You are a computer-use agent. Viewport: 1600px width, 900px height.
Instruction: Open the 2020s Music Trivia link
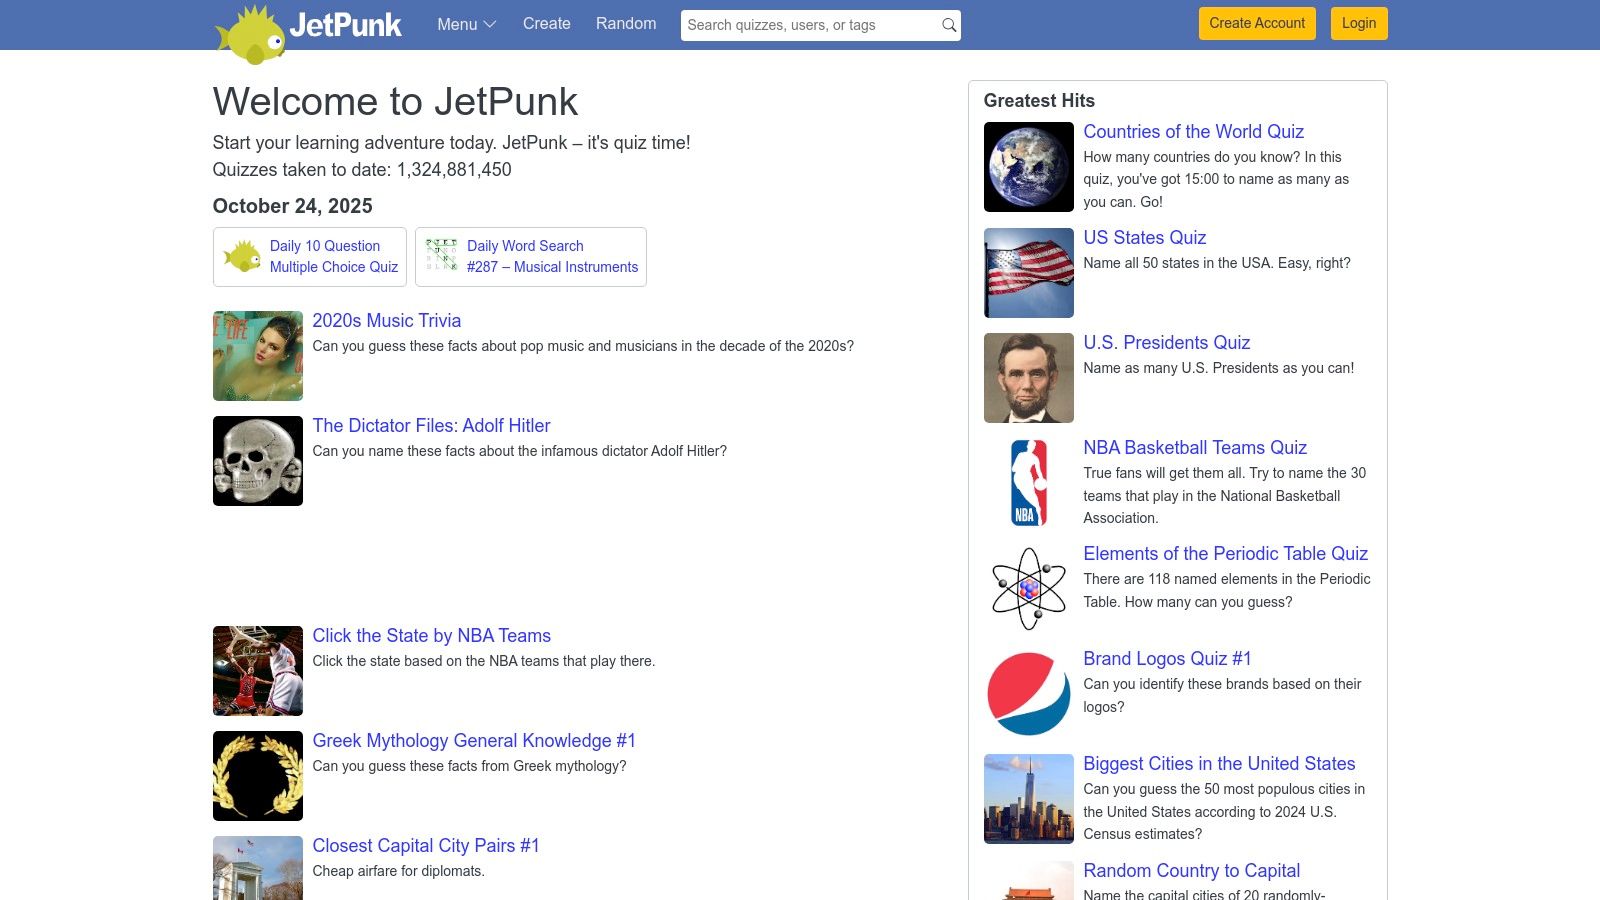tap(386, 320)
